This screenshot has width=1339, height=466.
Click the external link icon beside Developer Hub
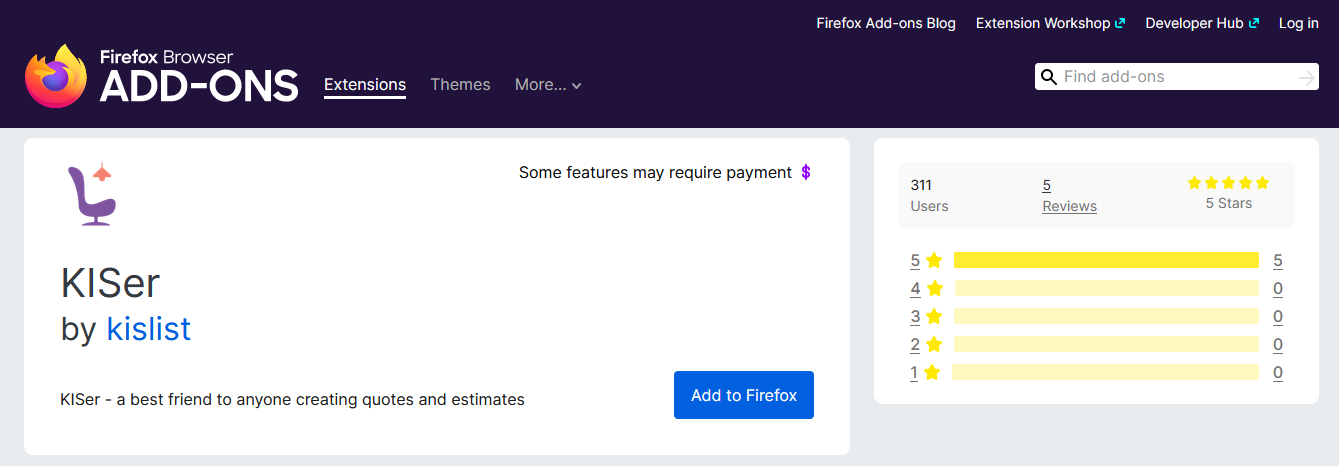(1254, 23)
